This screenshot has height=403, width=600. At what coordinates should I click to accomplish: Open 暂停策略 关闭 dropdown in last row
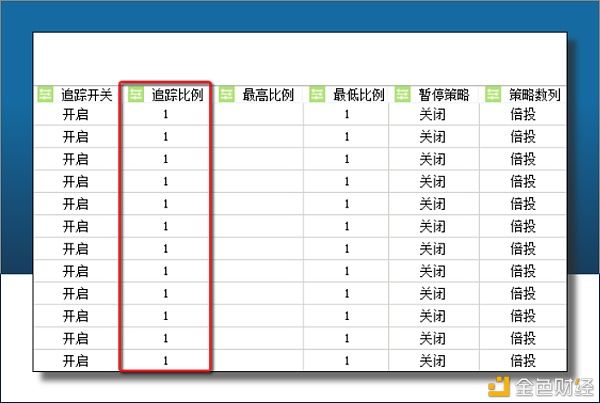tap(432, 360)
